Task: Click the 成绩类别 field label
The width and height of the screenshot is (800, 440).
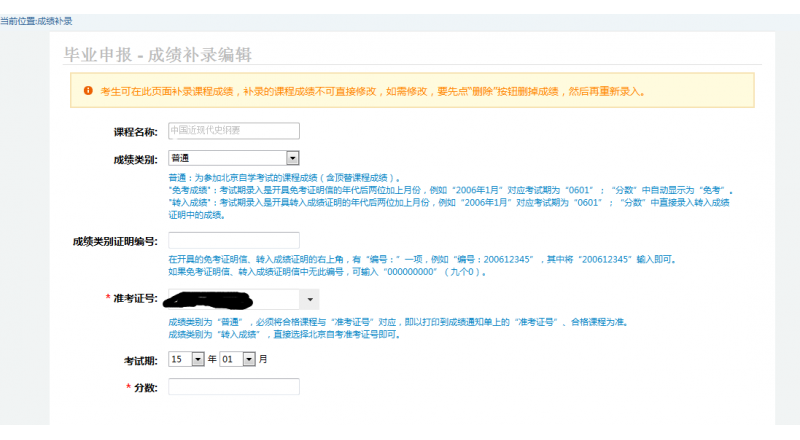Action: (135, 159)
